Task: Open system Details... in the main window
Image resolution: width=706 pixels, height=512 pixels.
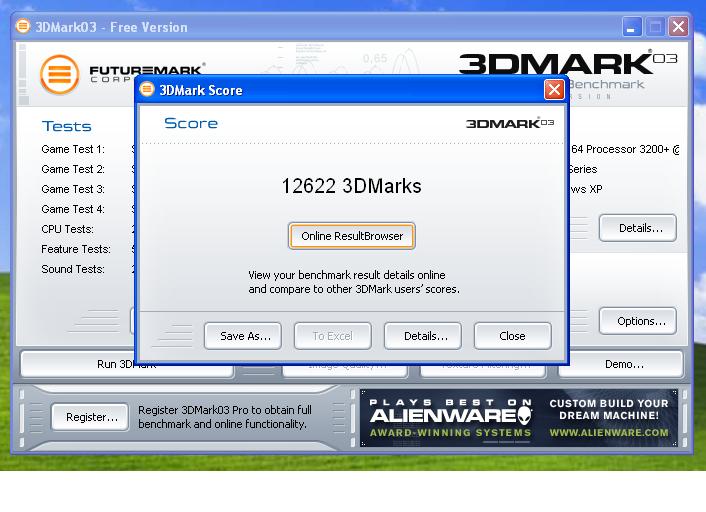Action: 638,228
